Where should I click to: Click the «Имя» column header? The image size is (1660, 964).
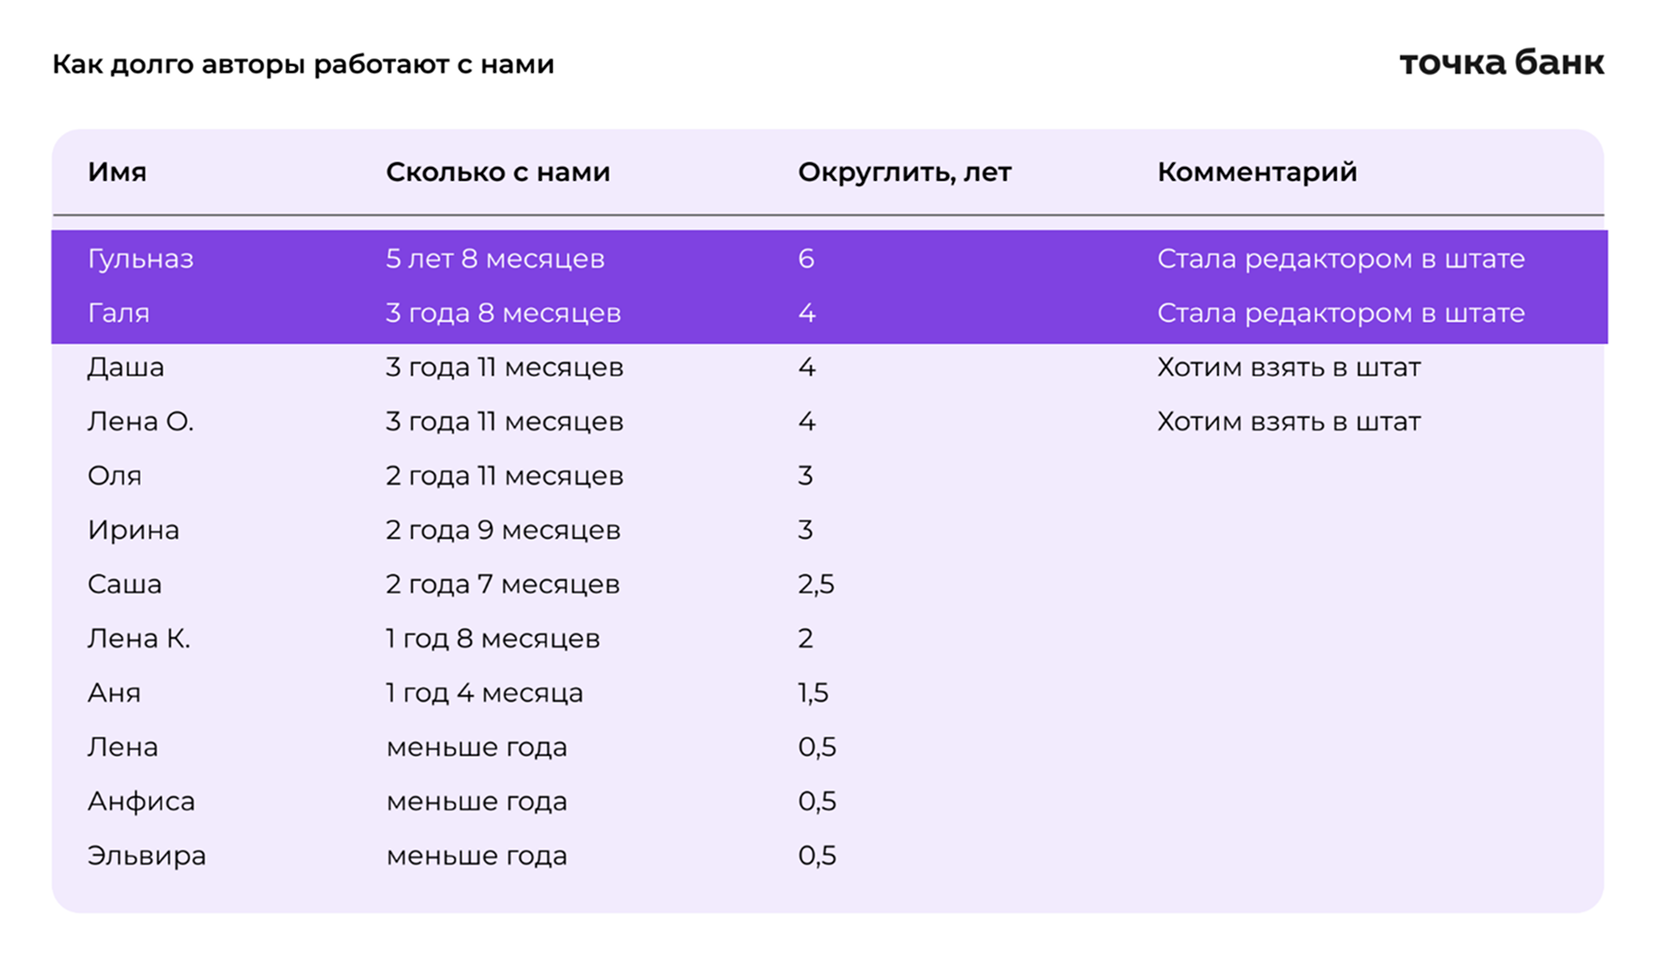[117, 172]
